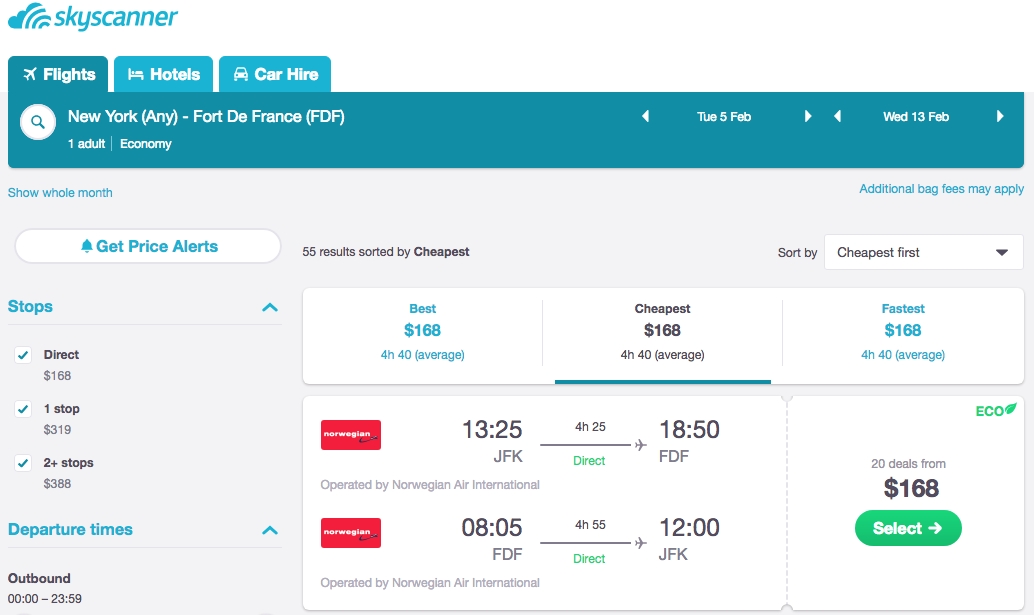Collapse the Stops filter section
Screen dimensions: 1034x615
coord(269,307)
